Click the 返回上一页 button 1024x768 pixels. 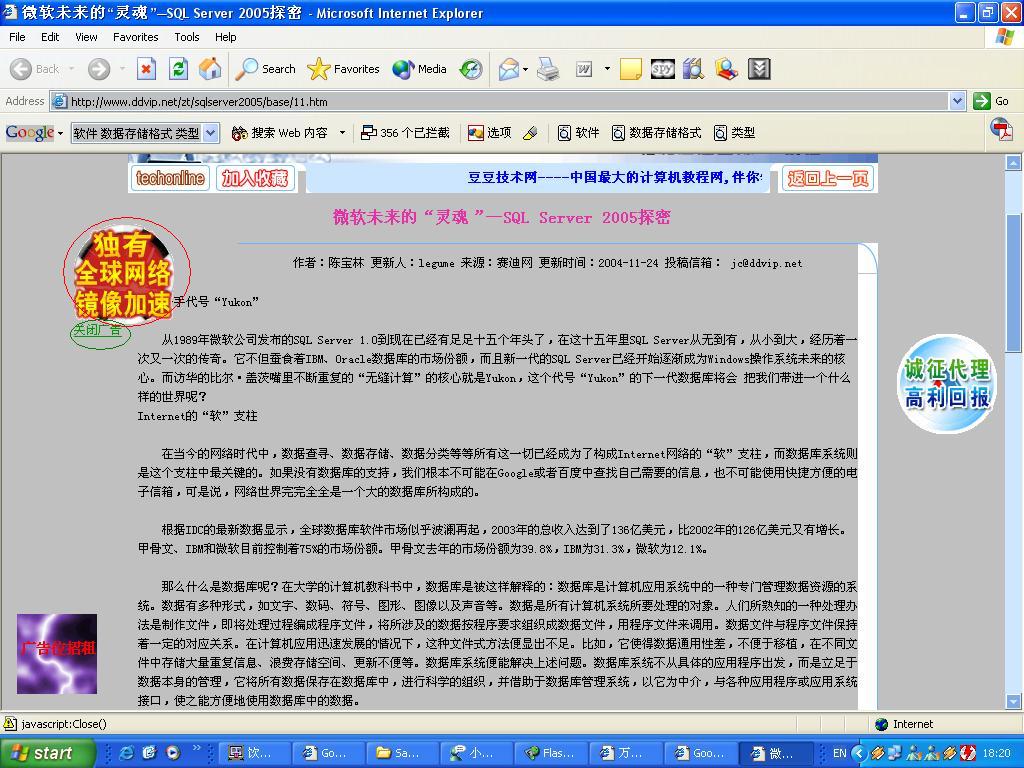click(x=827, y=178)
